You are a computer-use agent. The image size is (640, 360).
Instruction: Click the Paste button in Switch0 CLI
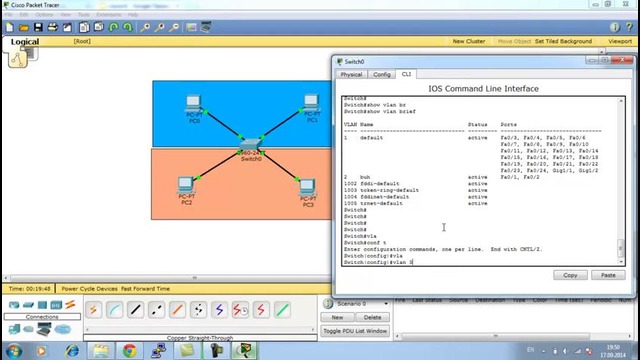point(608,275)
